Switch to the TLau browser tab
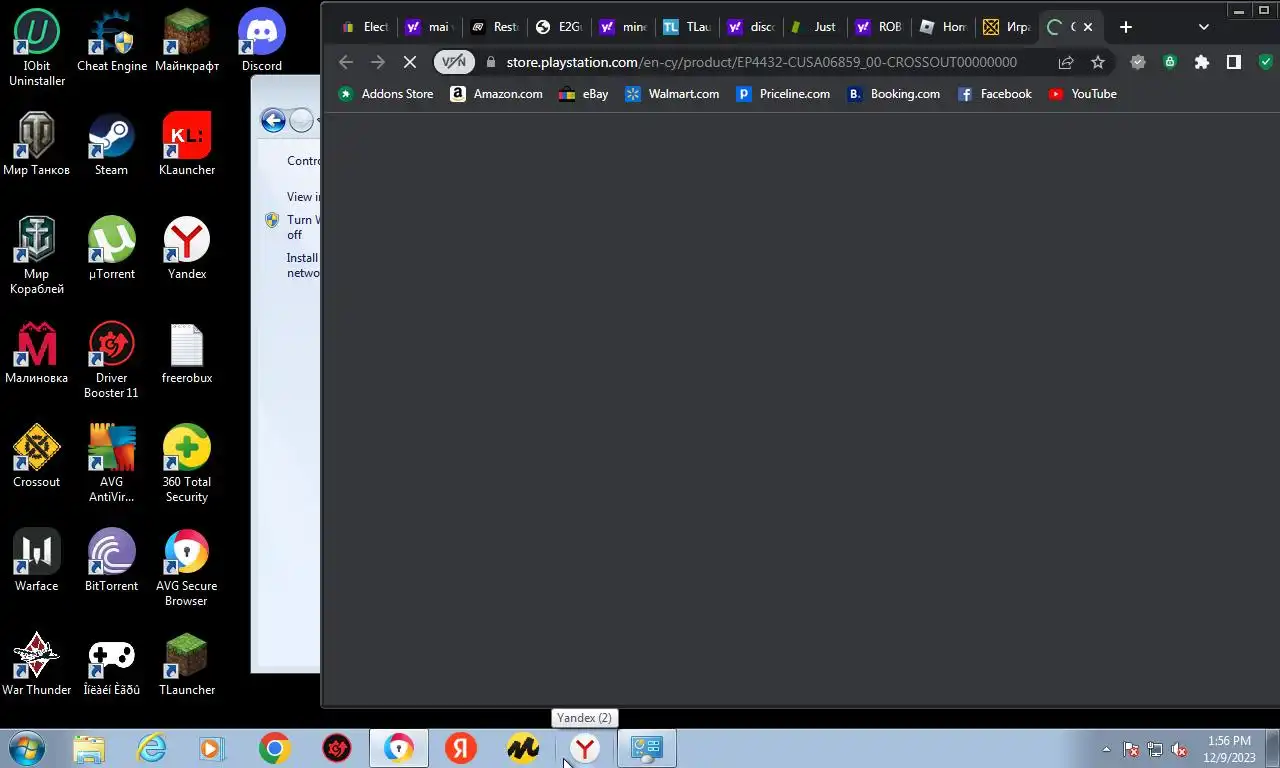 (685, 27)
